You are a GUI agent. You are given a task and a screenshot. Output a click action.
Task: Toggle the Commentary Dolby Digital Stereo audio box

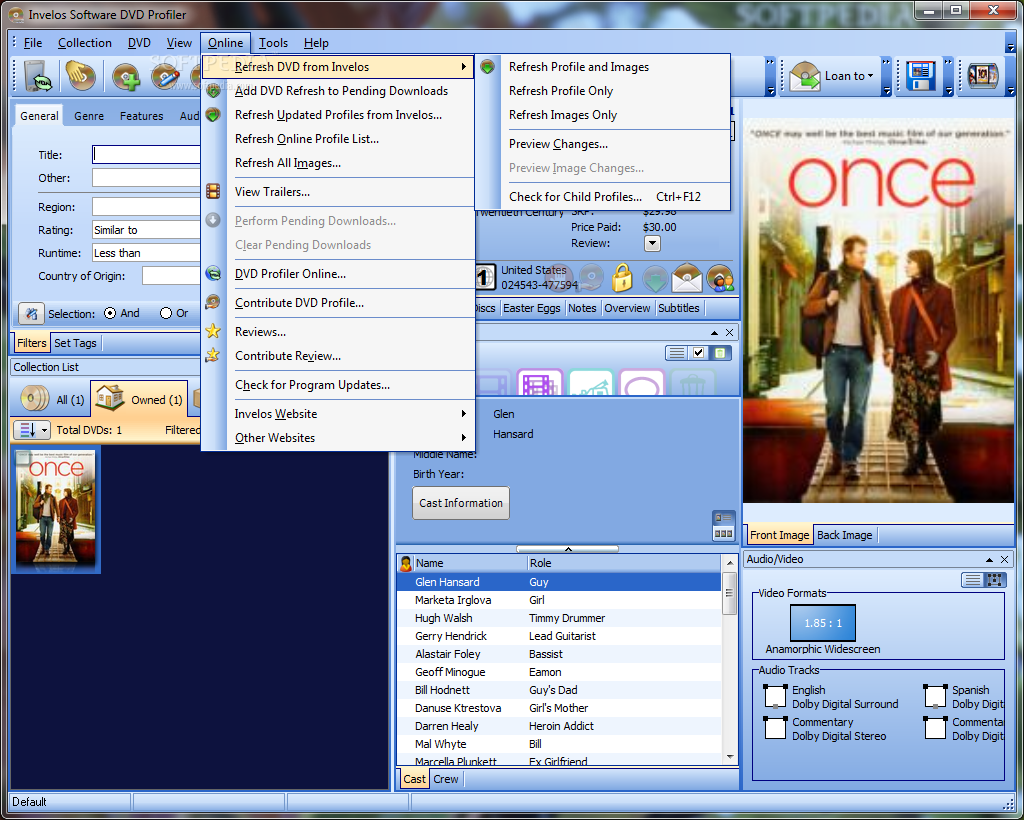775,728
